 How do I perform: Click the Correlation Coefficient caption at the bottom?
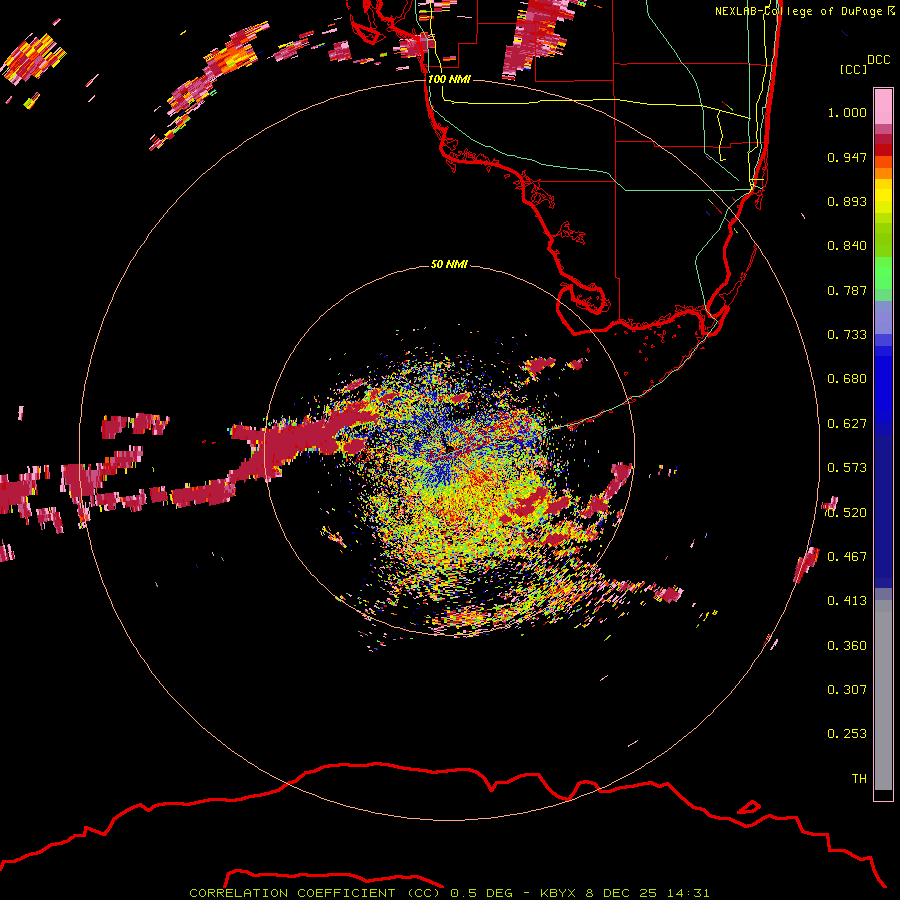pyautogui.click(x=449, y=893)
